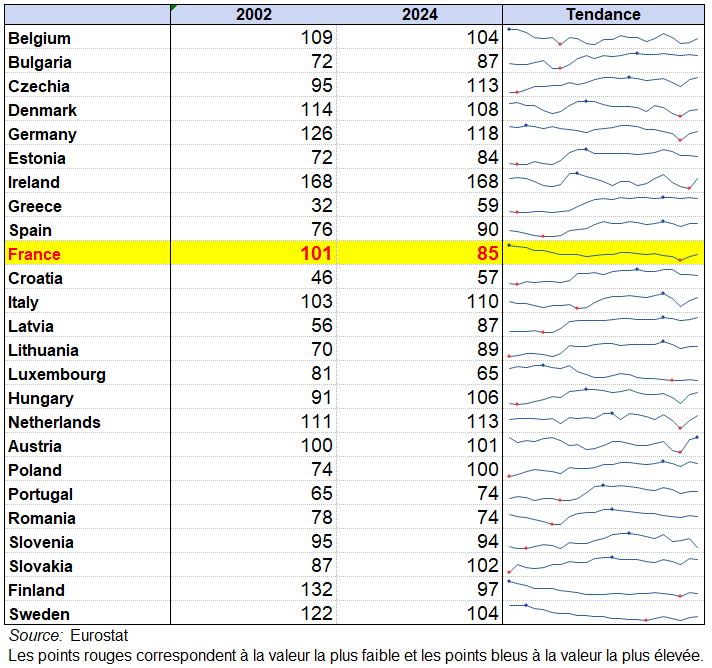712x668 pixels.
Task: Click the Austria row label
Action: point(35,446)
